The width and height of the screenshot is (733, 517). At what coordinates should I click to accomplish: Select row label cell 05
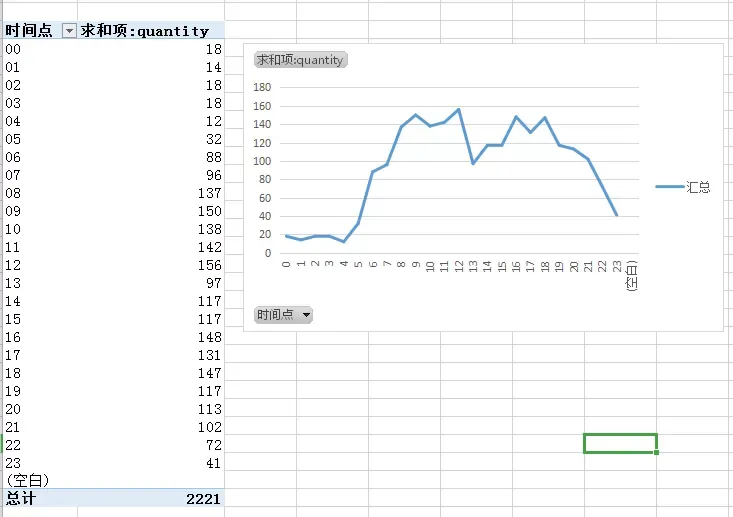(x=41, y=139)
